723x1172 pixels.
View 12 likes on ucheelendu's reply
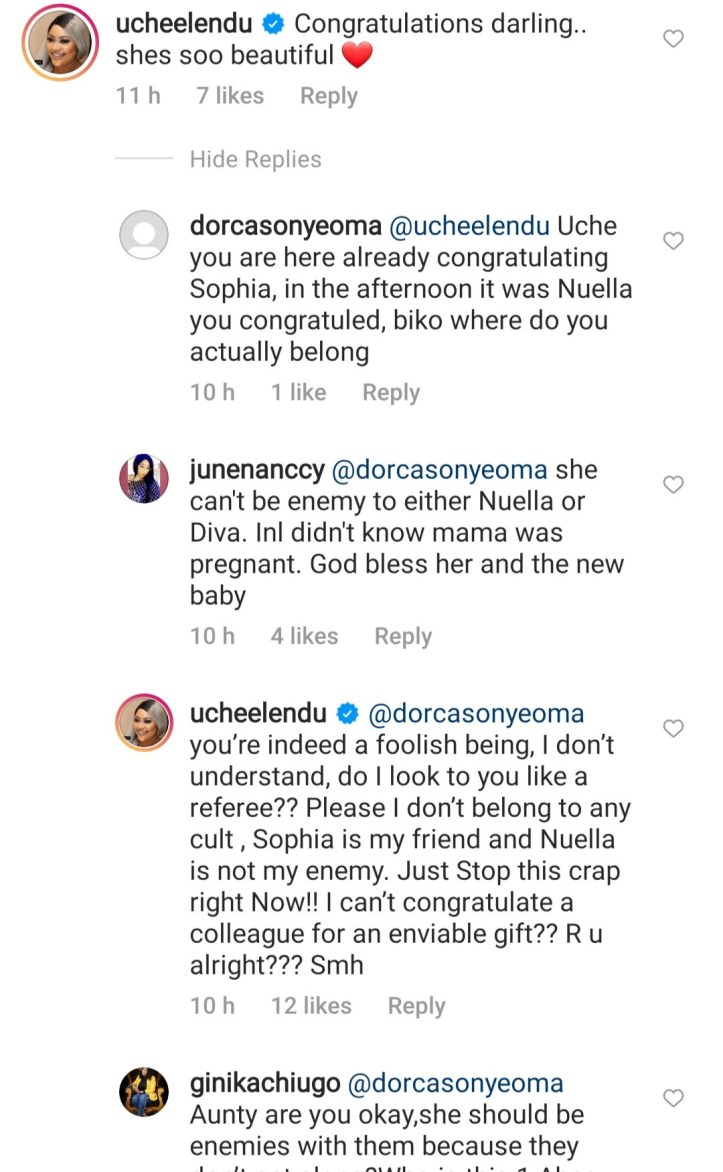point(311,1006)
